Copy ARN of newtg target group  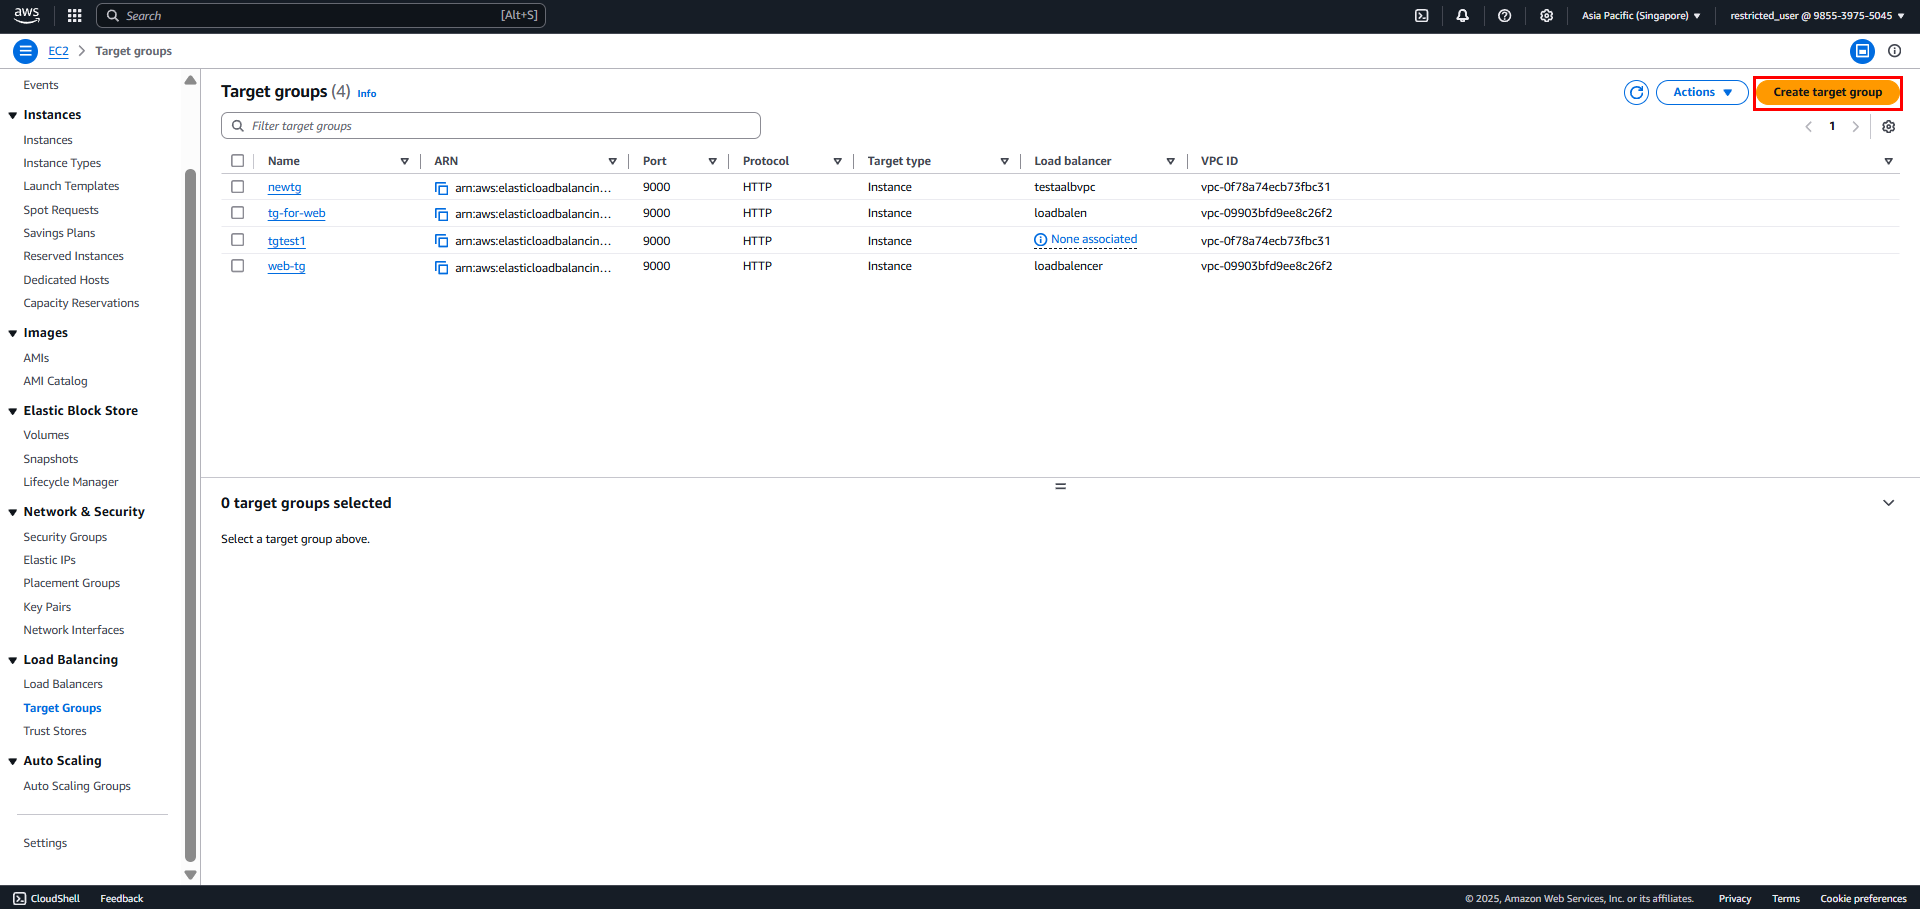(x=441, y=188)
